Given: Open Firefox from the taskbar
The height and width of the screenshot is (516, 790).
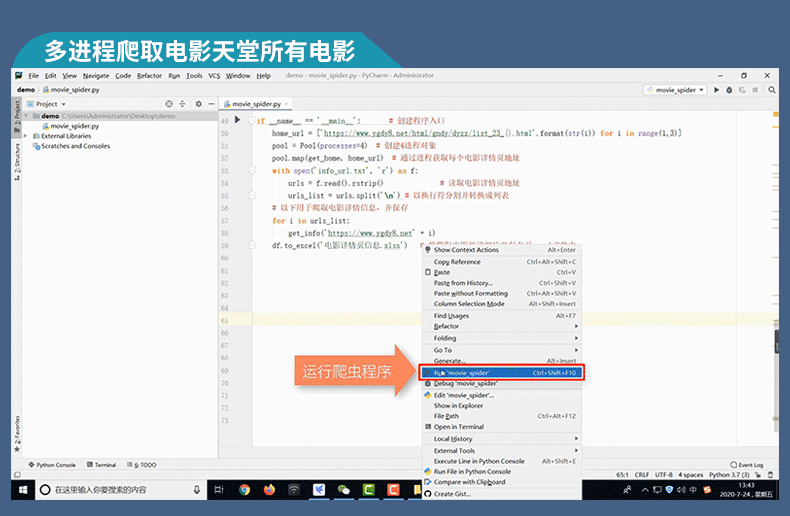Looking at the screenshot, I should point(269,489).
